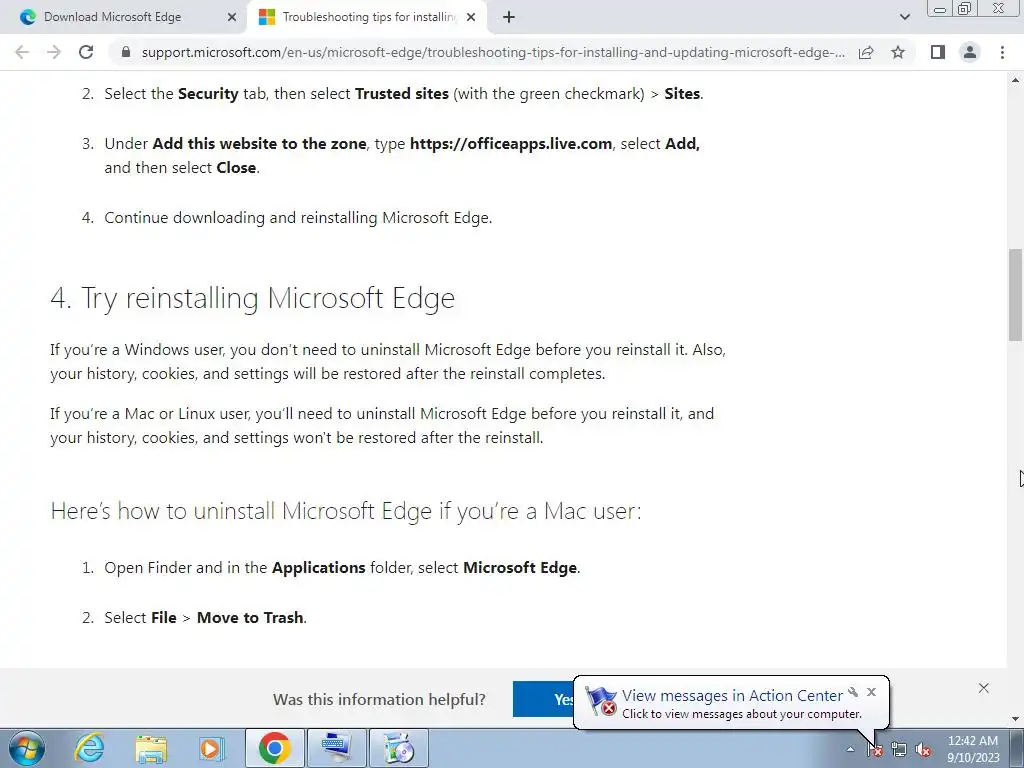The width and height of the screenshot is (1024, 768).
Task: Dismiss the feedback bar
Action: click(x=984, y=688)
